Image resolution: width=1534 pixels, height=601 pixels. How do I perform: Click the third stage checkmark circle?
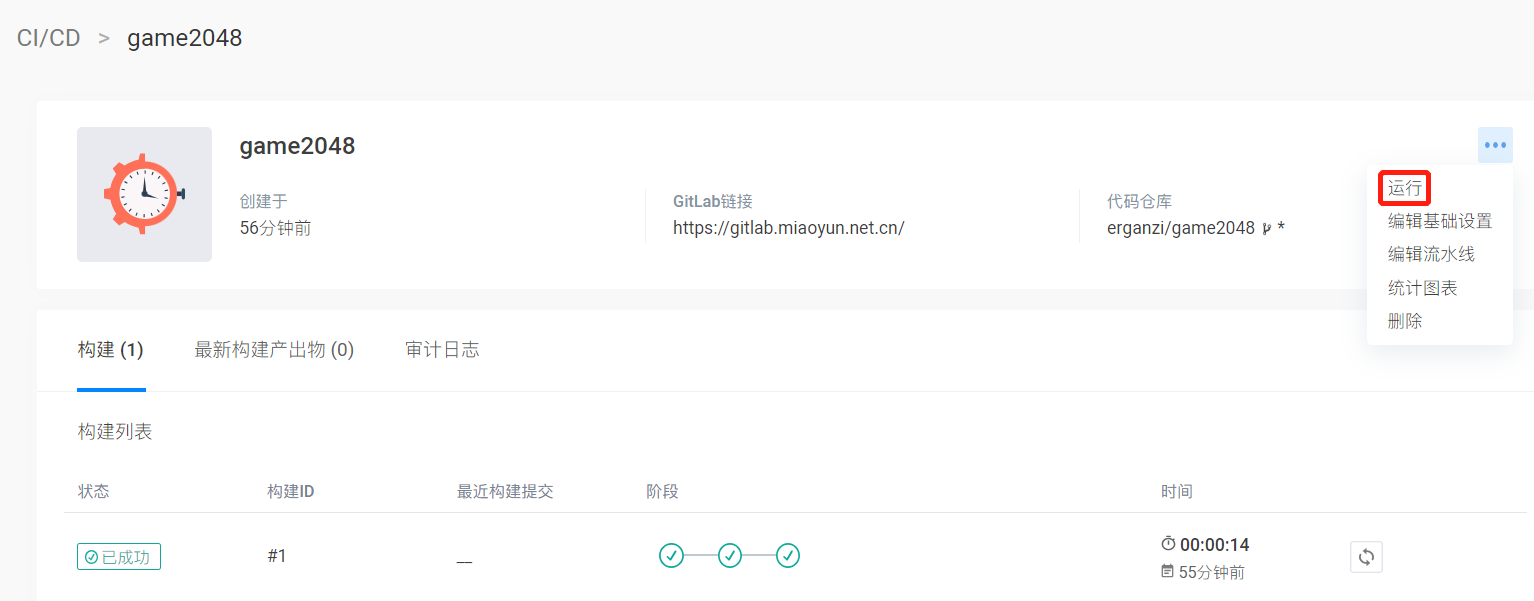(788, 555)
